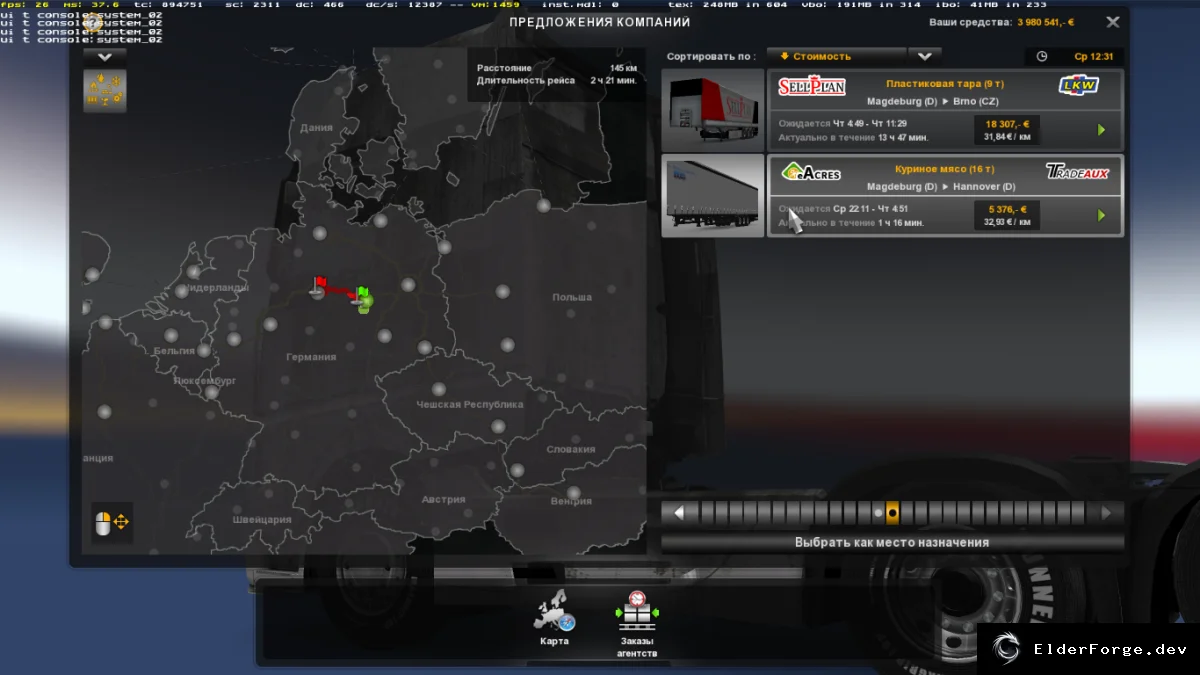View blue curtain trailer thumbnail
Image resolution: width=1200 pixels, height=675 pixels.
tap(713, 196)
